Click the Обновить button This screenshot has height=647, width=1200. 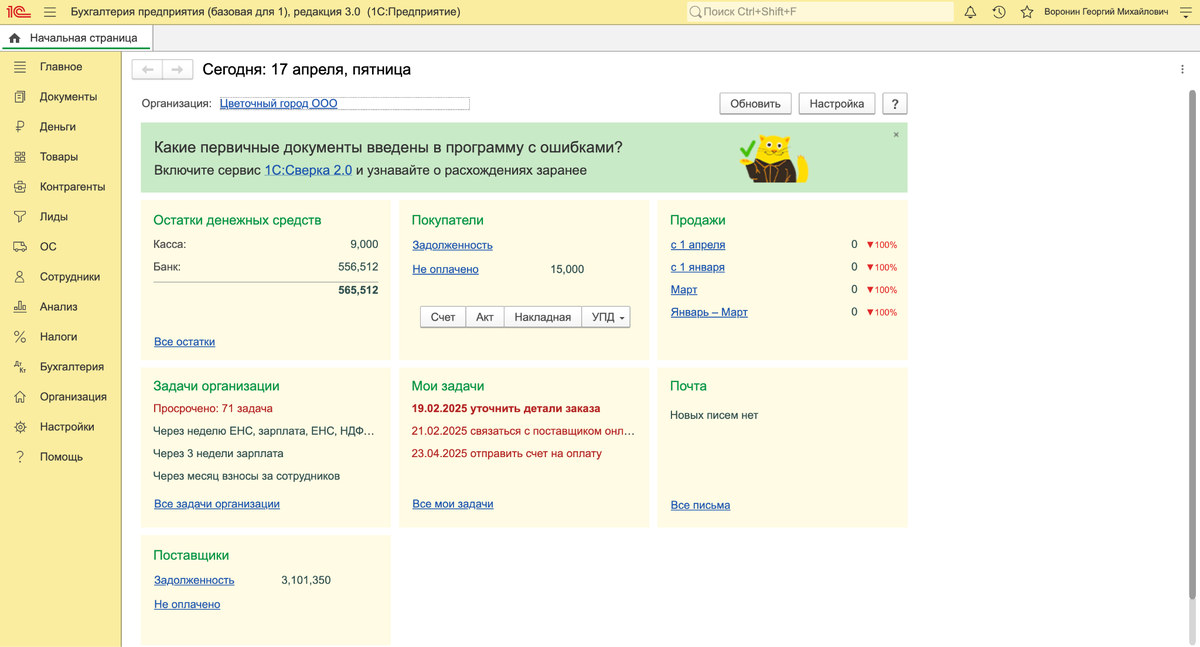(x=756, y=104)
